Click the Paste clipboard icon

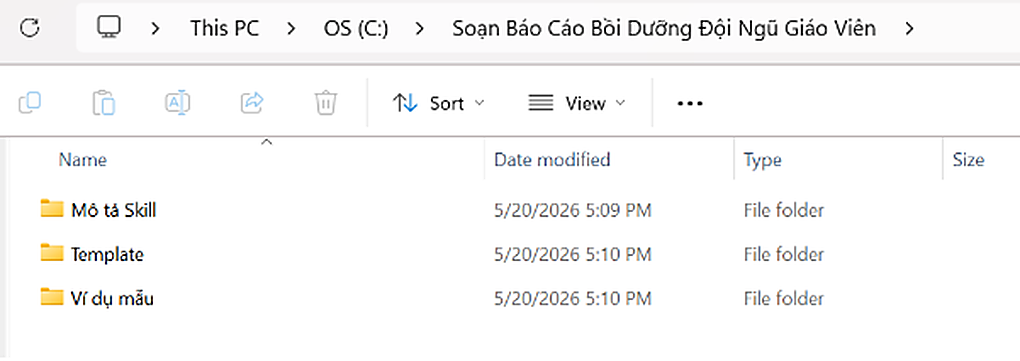click(x=103, y=103)
